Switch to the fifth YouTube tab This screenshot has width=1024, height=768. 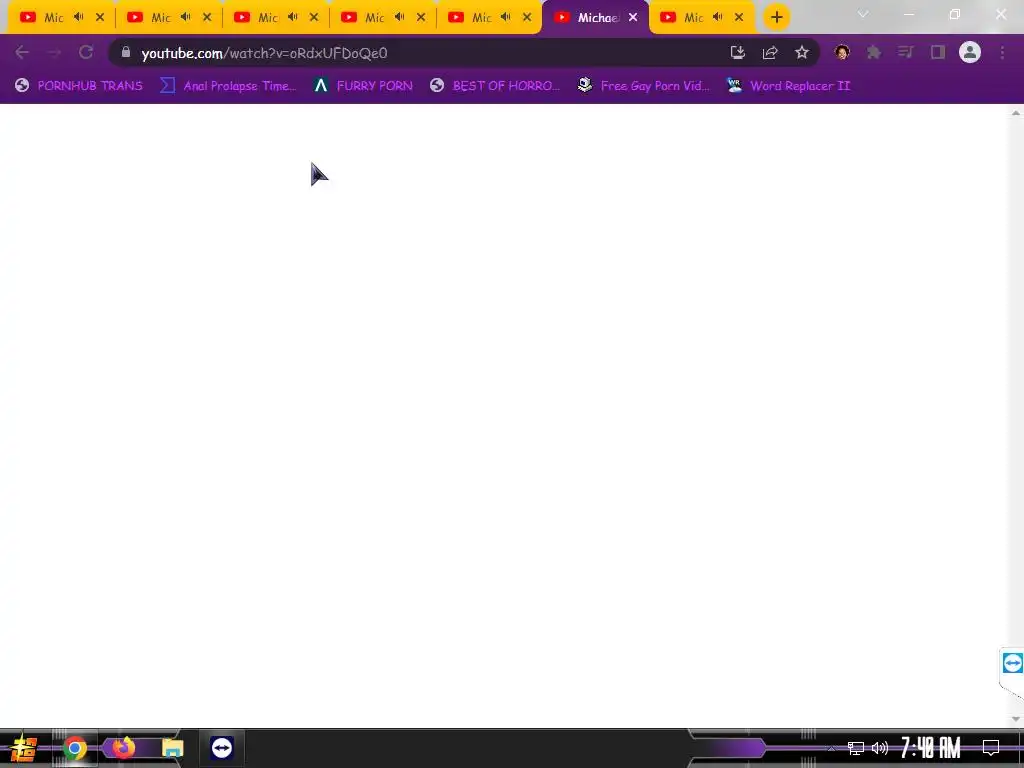[488, 18]
